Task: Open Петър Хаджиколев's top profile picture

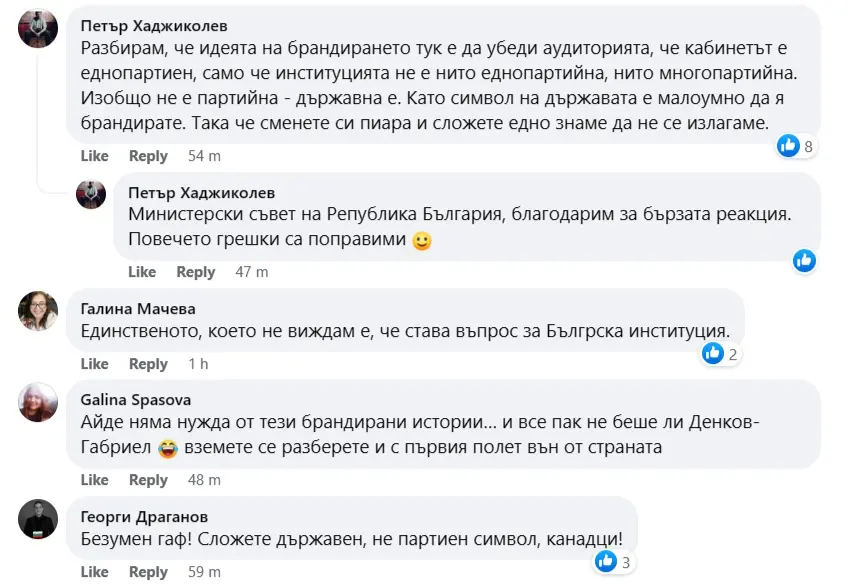Action: [x=38, y=33]
